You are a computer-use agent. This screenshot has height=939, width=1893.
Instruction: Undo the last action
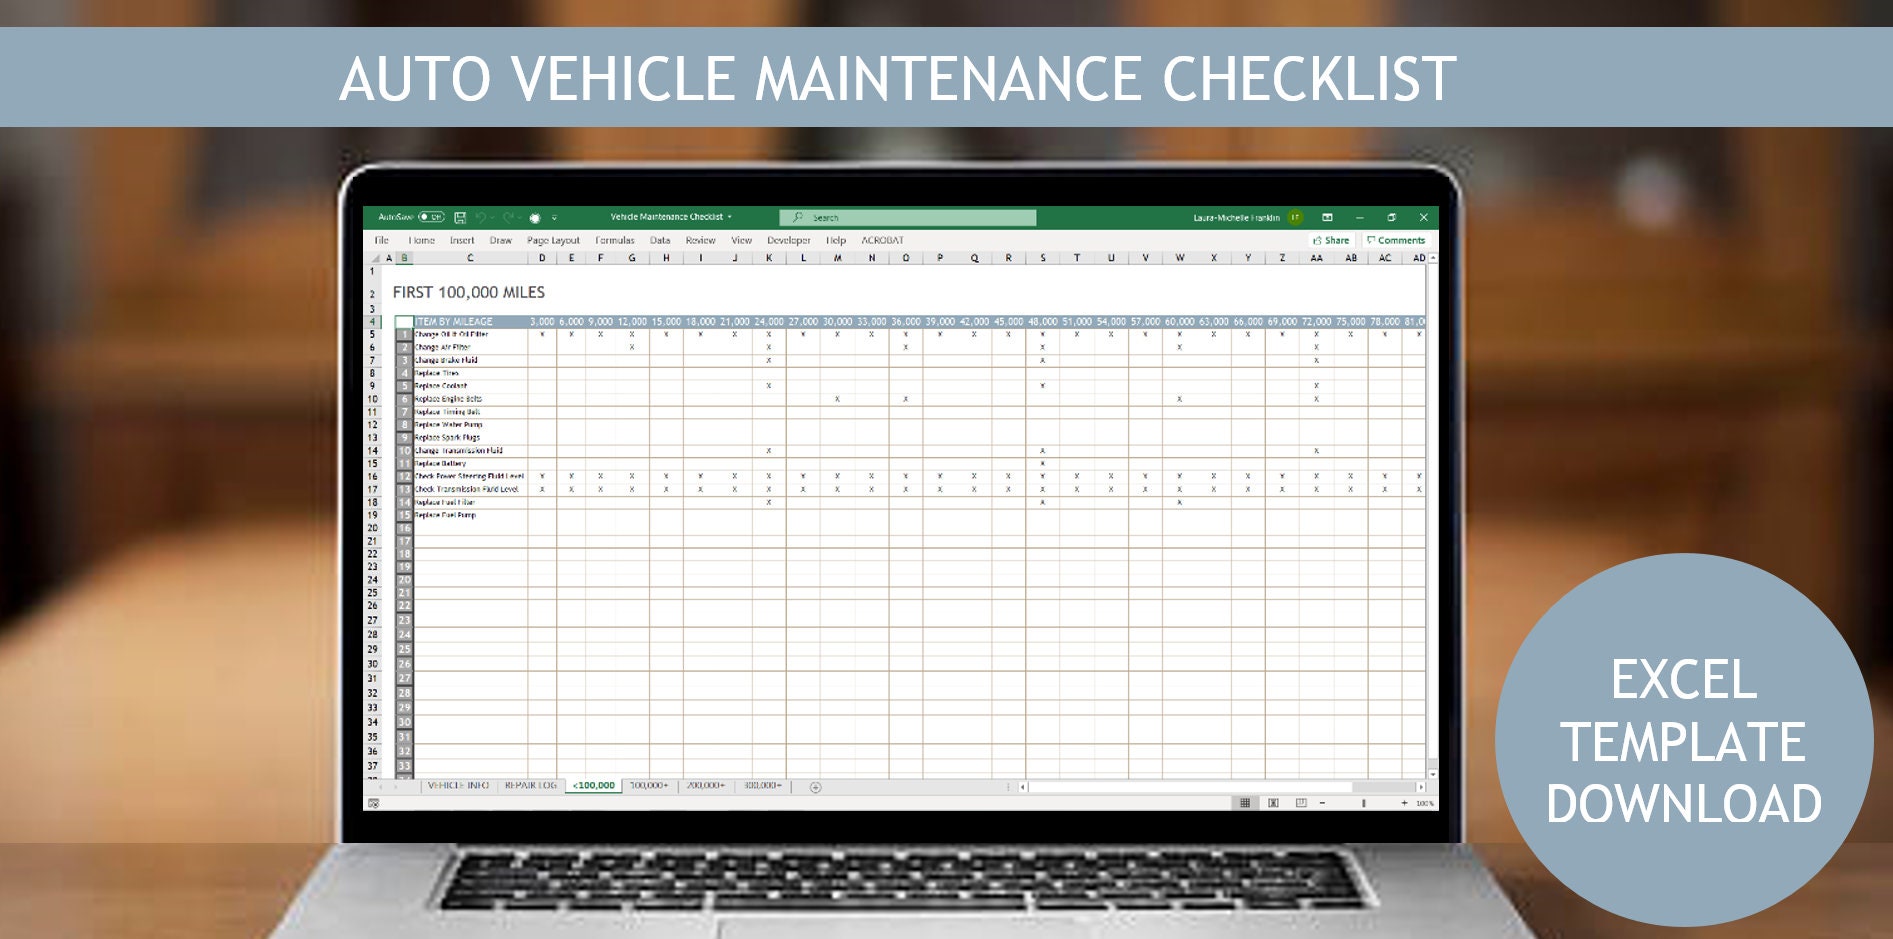pyautogui.click(x=483, y=217)
